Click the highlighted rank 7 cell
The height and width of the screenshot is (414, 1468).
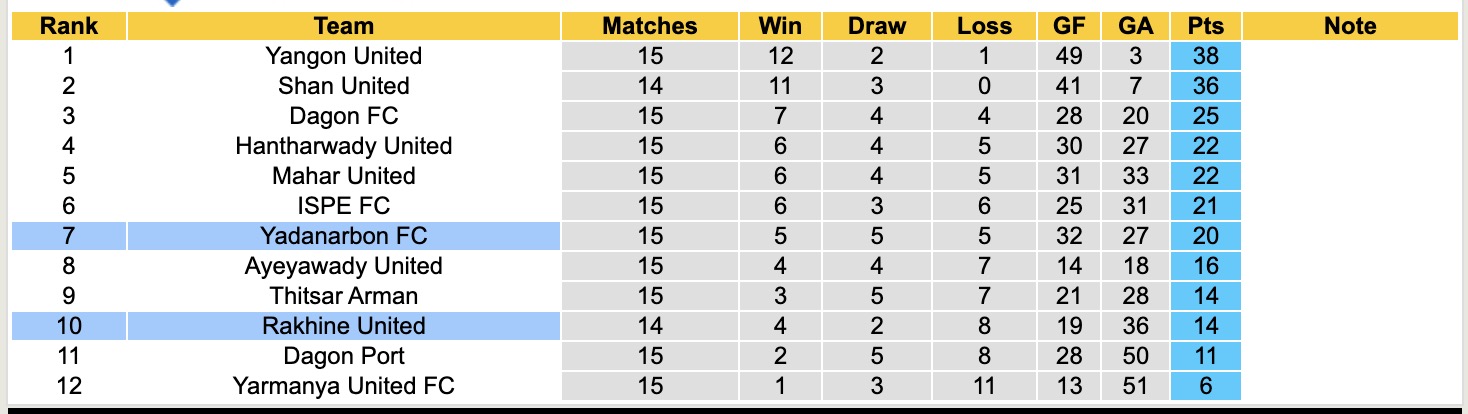(68, 236)
